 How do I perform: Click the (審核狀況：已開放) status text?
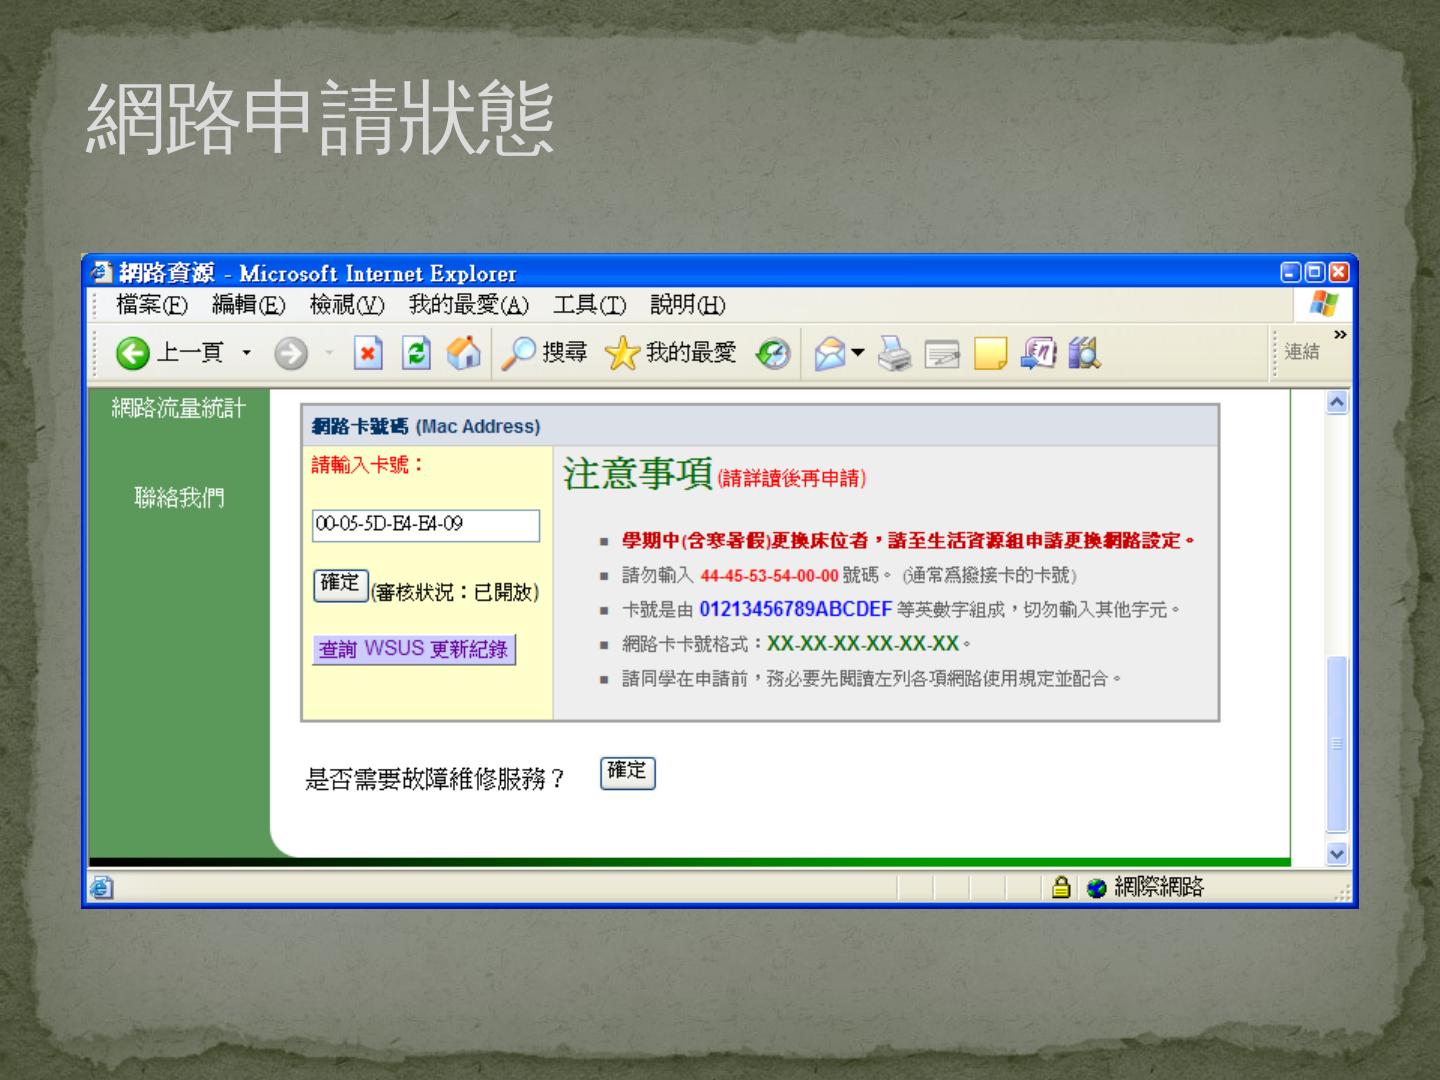[x=455, y=593]
